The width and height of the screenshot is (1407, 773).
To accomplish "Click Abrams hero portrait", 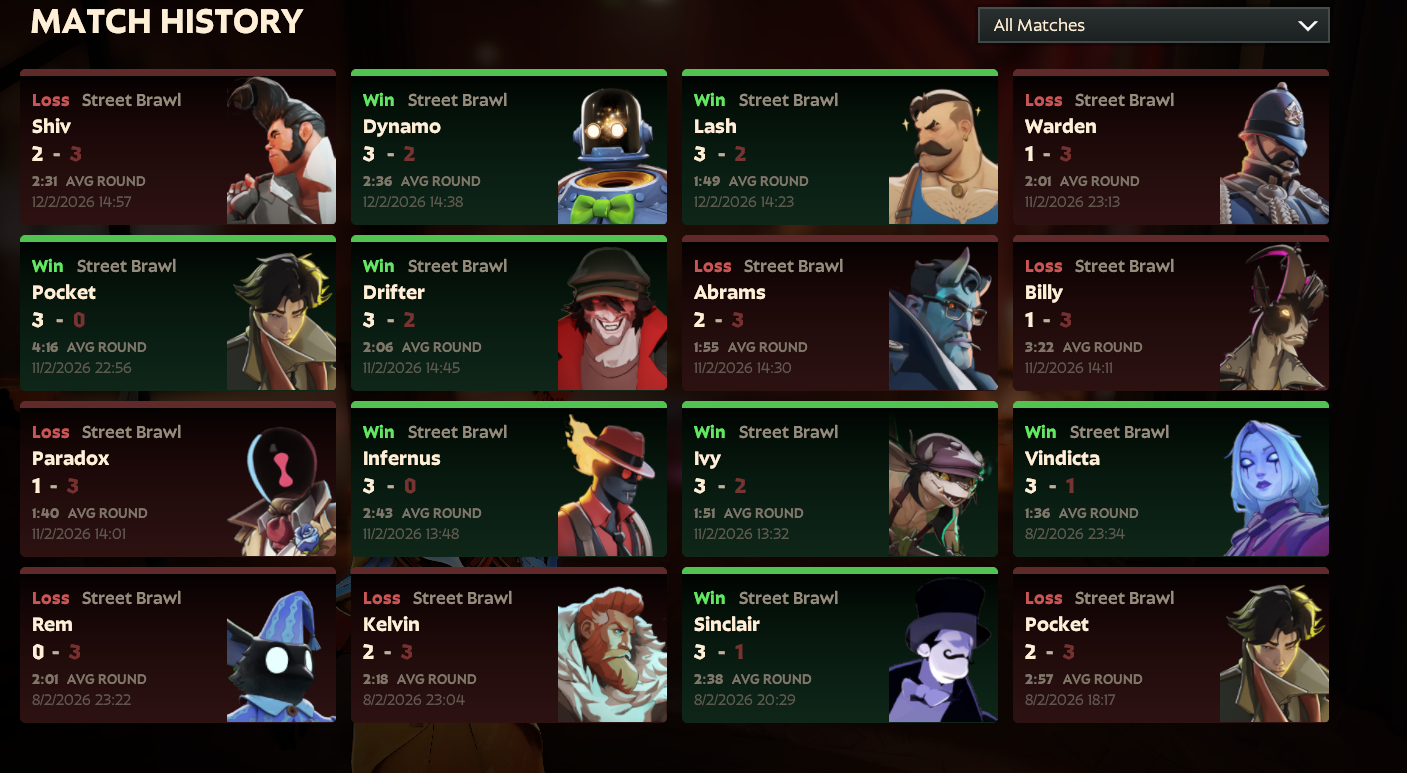I will (943, 316).
